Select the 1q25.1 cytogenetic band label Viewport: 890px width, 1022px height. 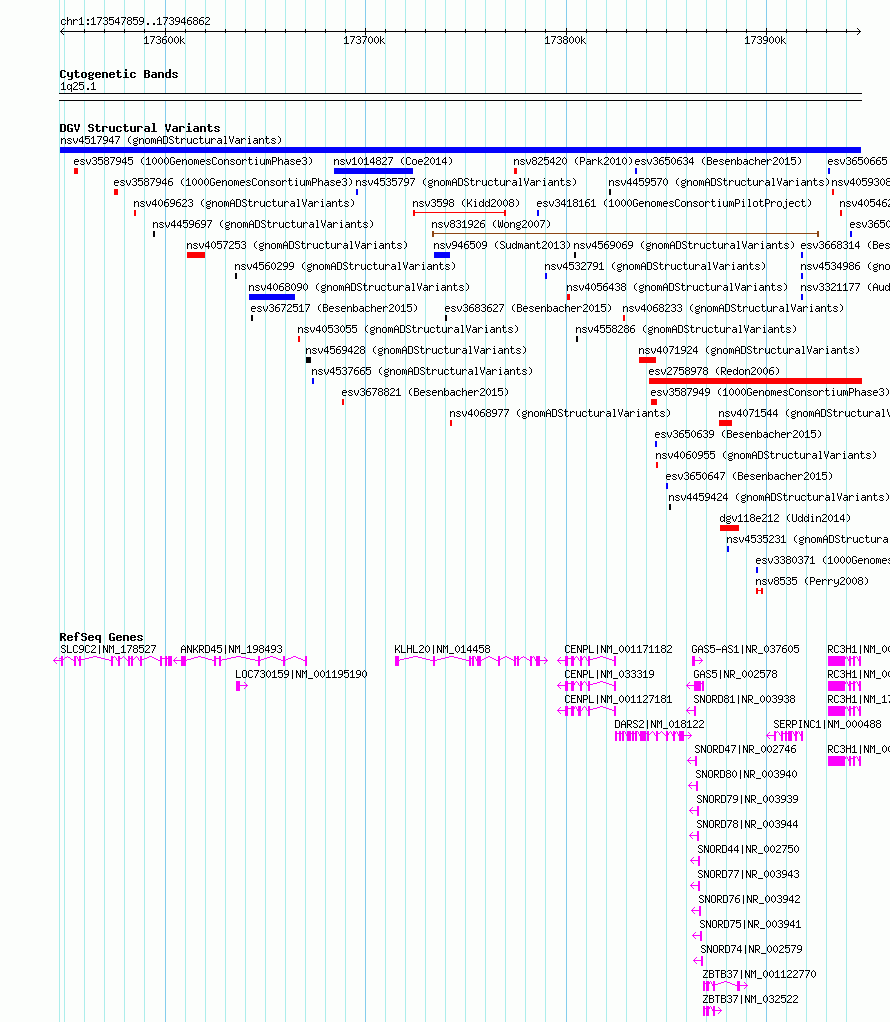(78, 86)
